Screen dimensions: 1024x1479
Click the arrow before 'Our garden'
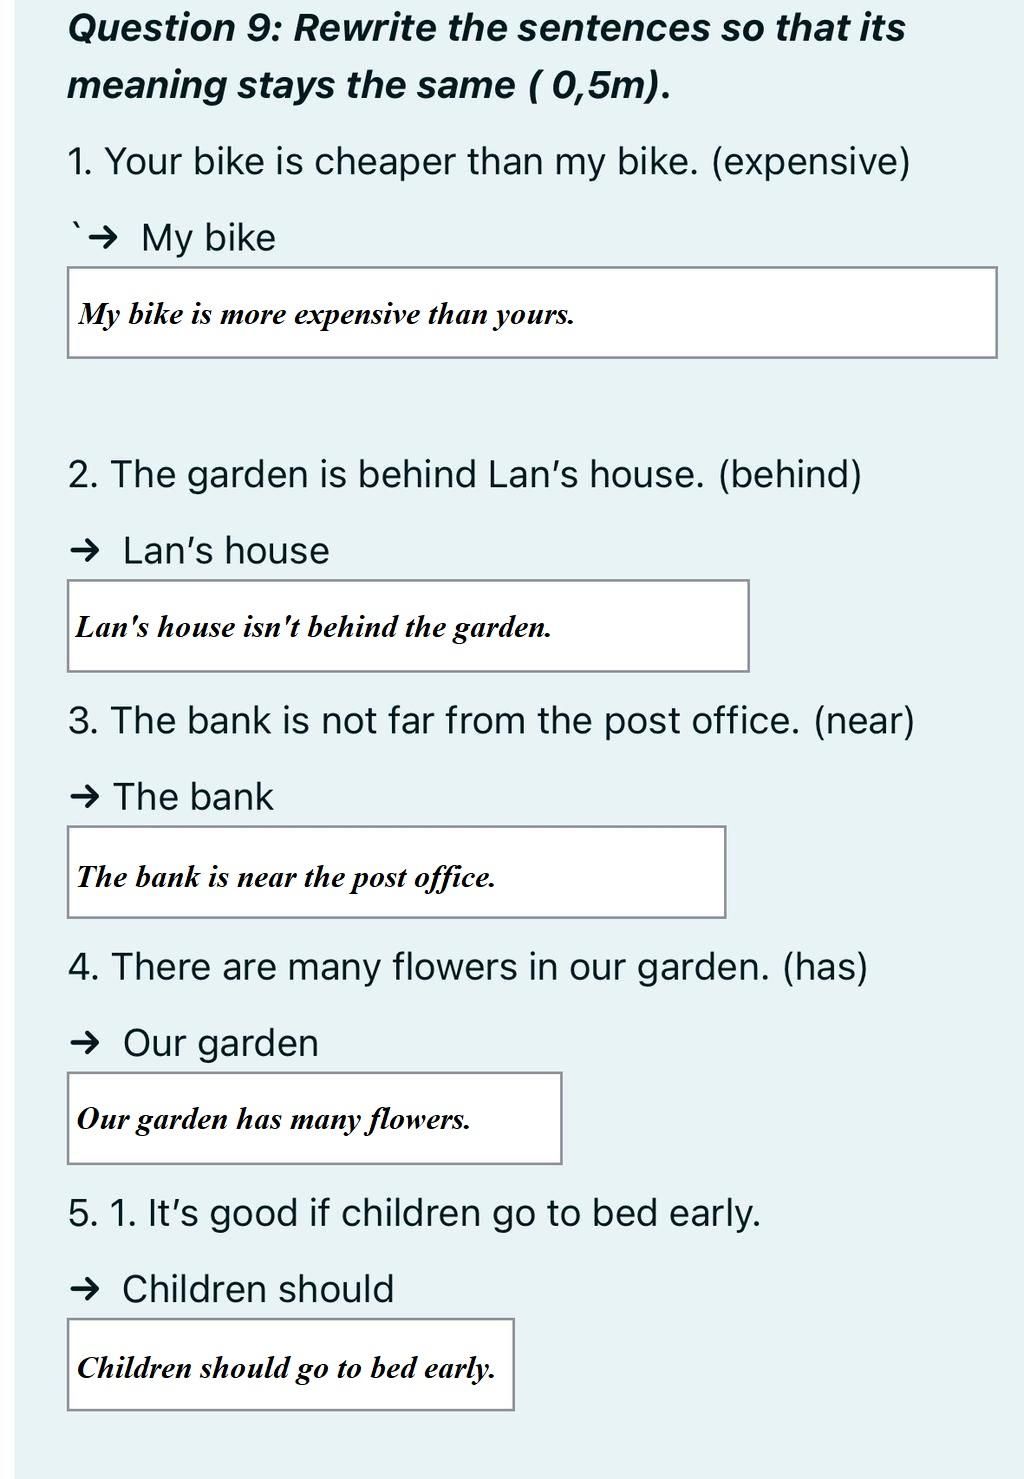click(86, 1043)
